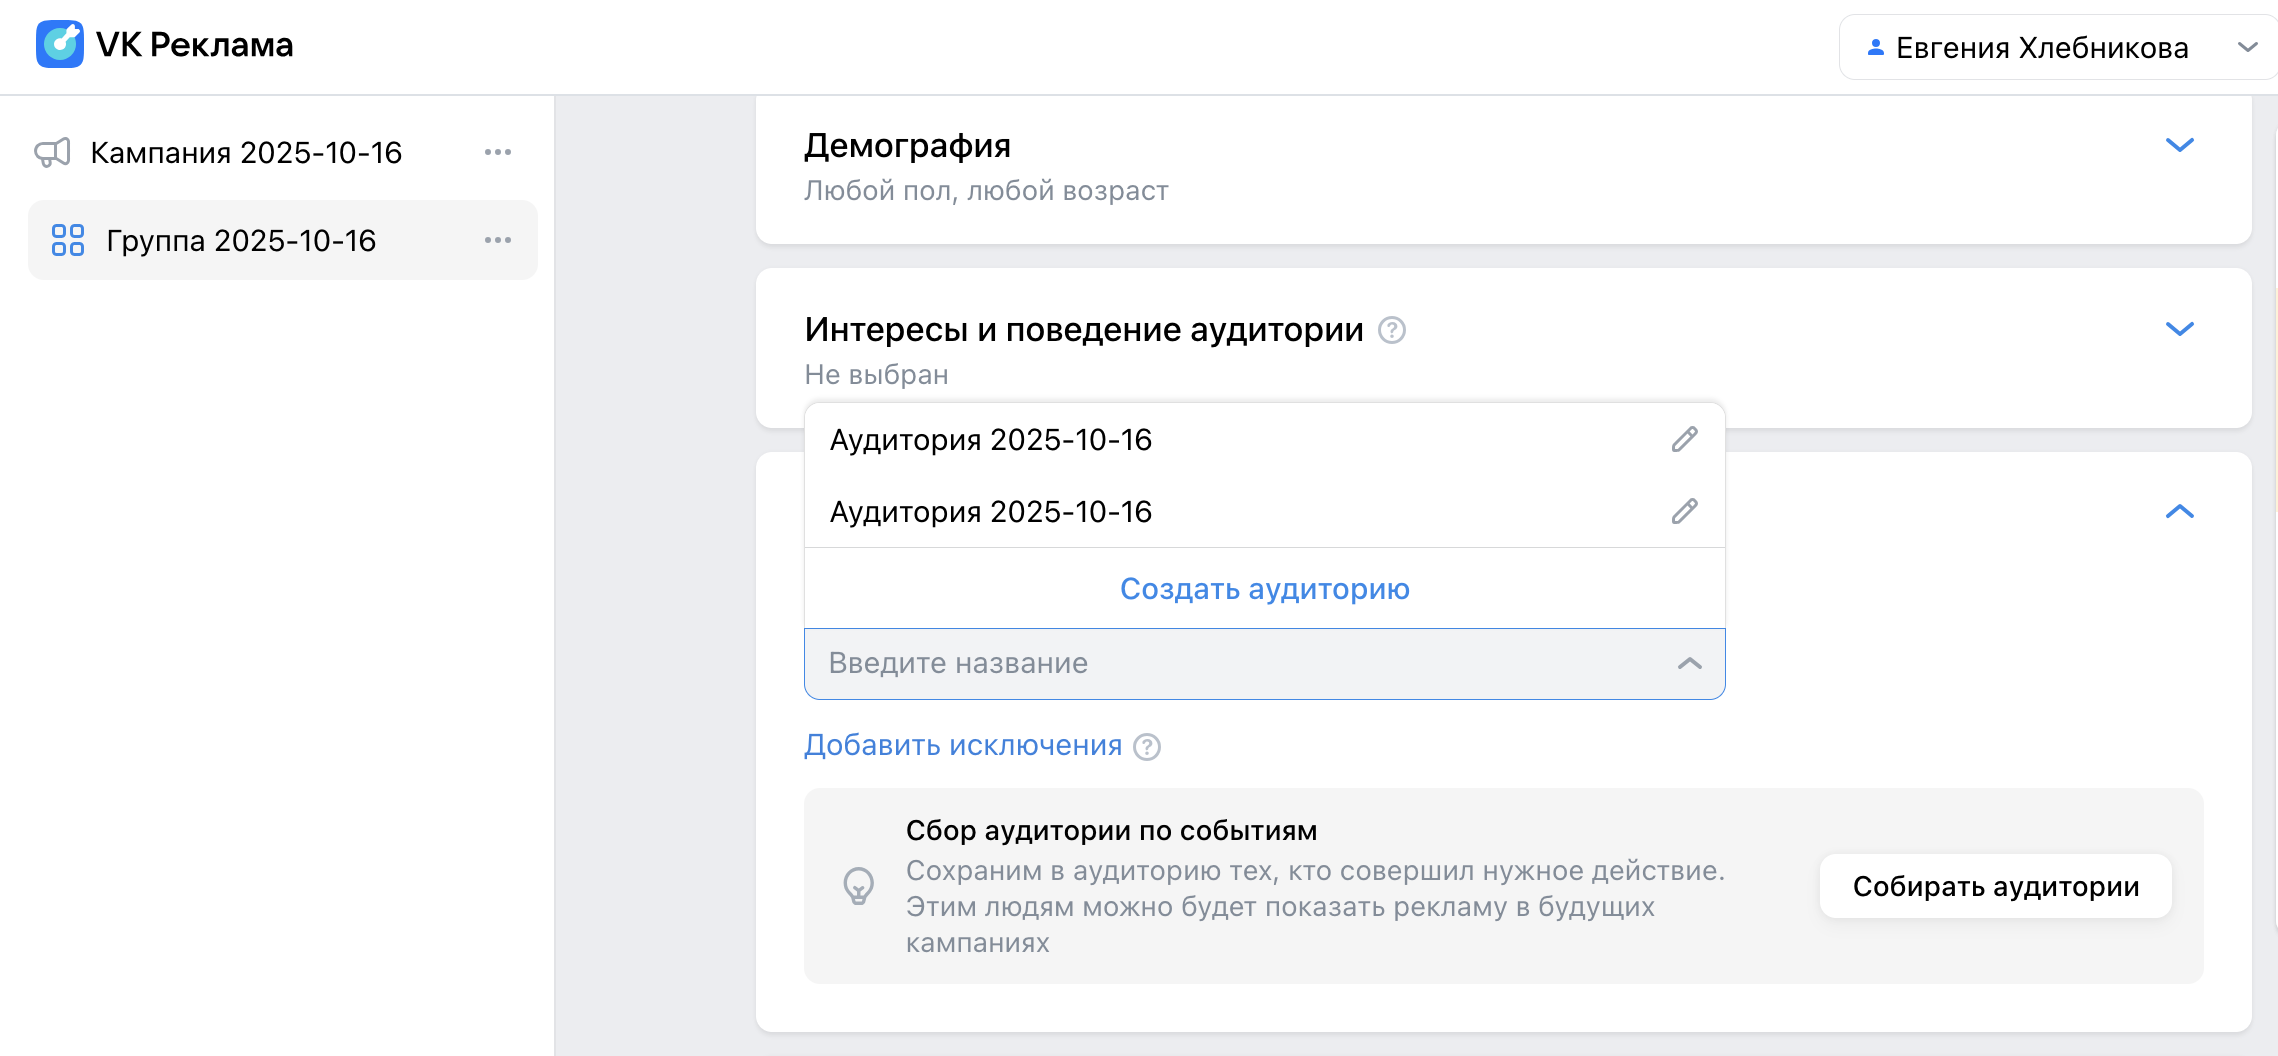Click the megaphone icon beside Кампания 2025-10-16
2278x1056 pixels.
(53, 153)
